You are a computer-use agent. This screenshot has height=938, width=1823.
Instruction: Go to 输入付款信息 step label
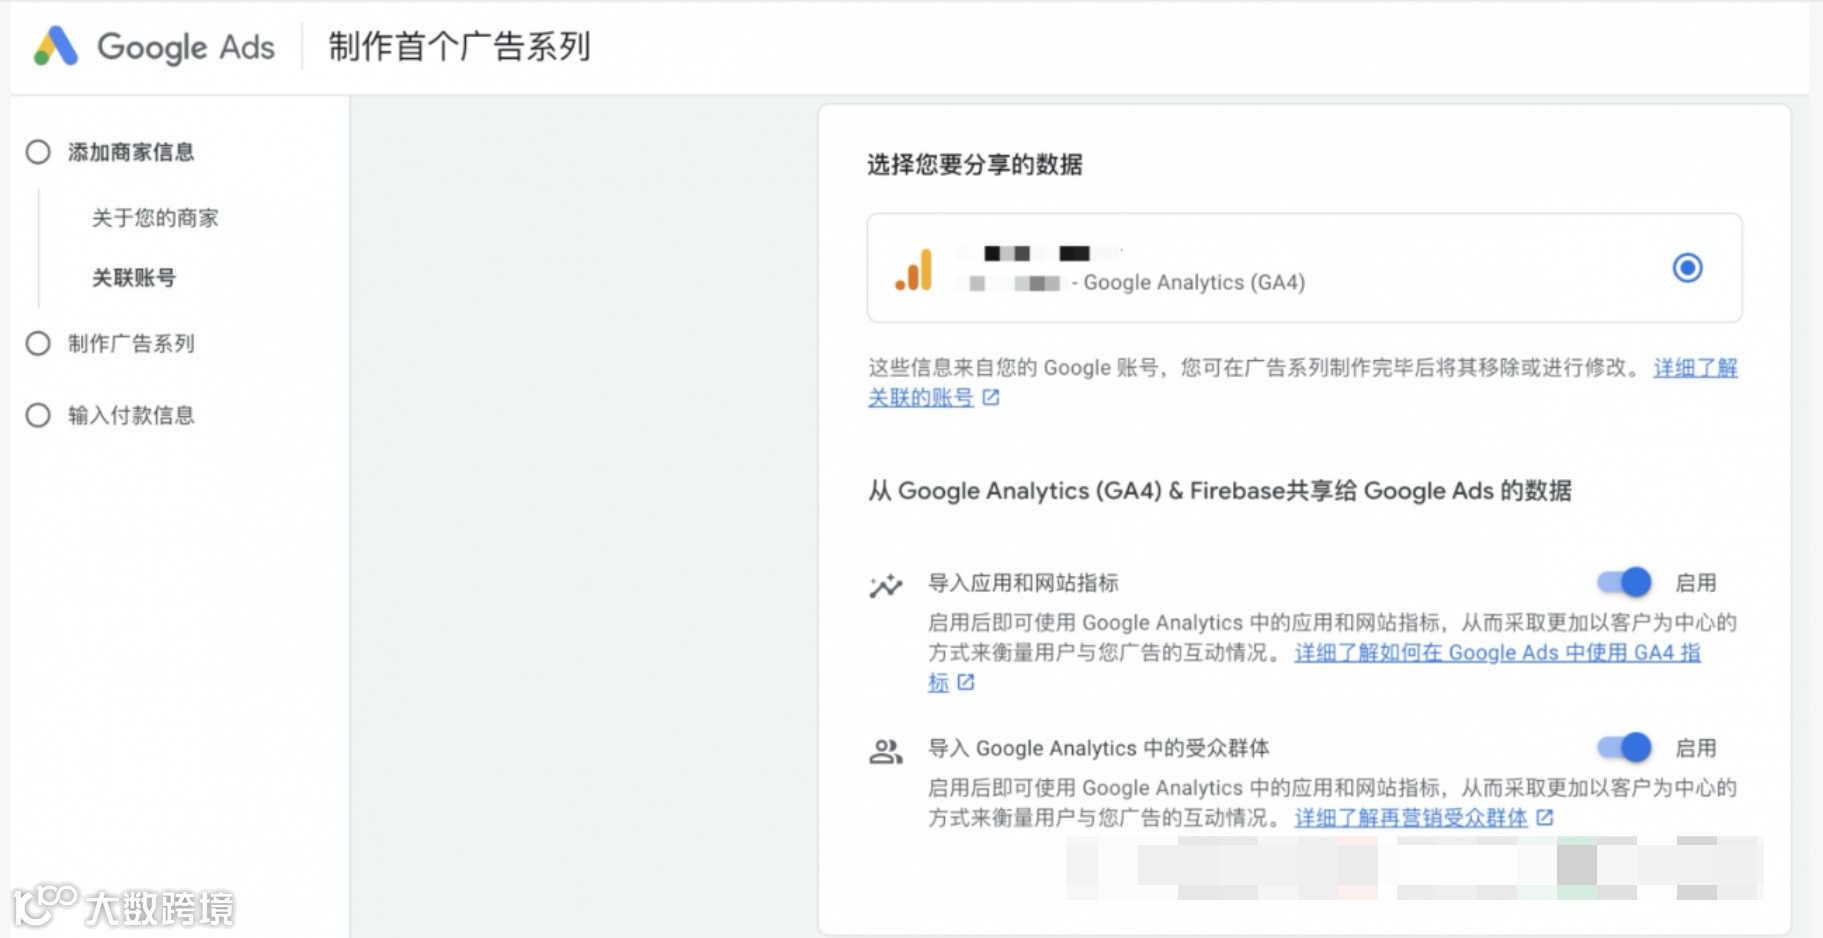tap(131, 415)
